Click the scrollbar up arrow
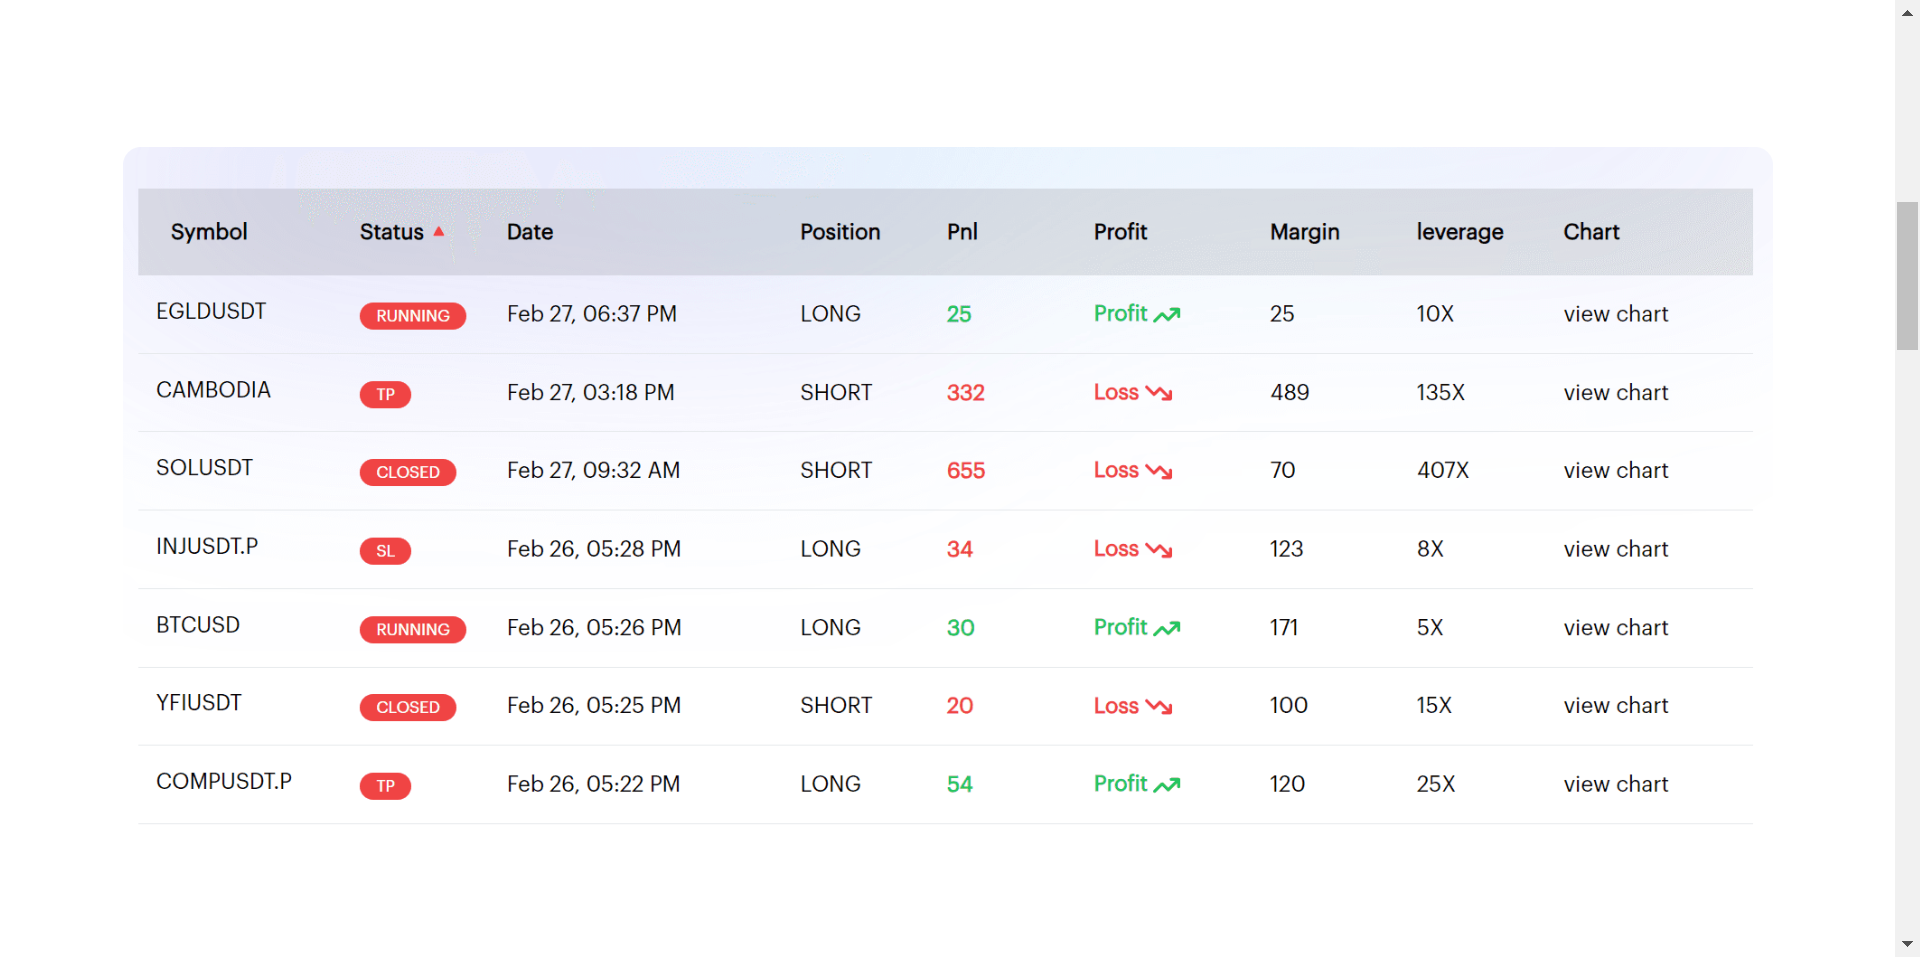Screen dimensions: 1920x957 click(x=1907, y=12)
